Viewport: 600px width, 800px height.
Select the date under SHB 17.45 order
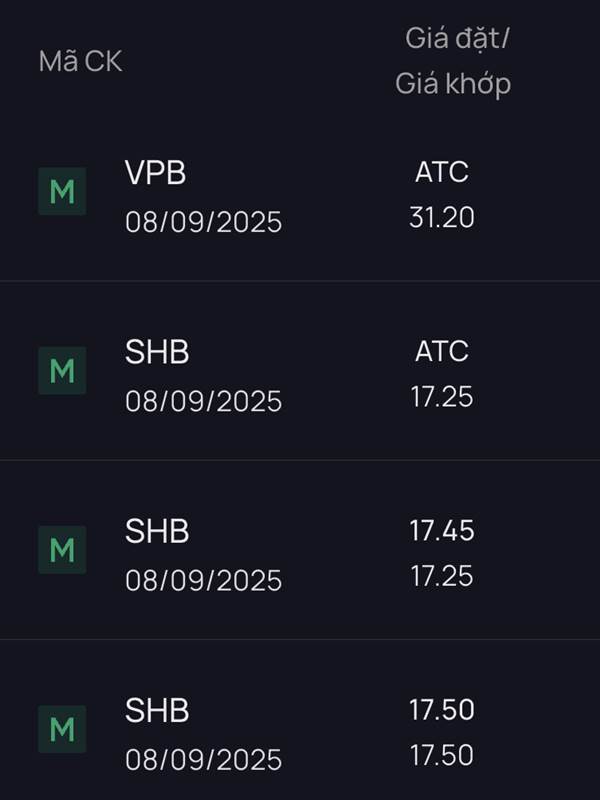[204, 581]
